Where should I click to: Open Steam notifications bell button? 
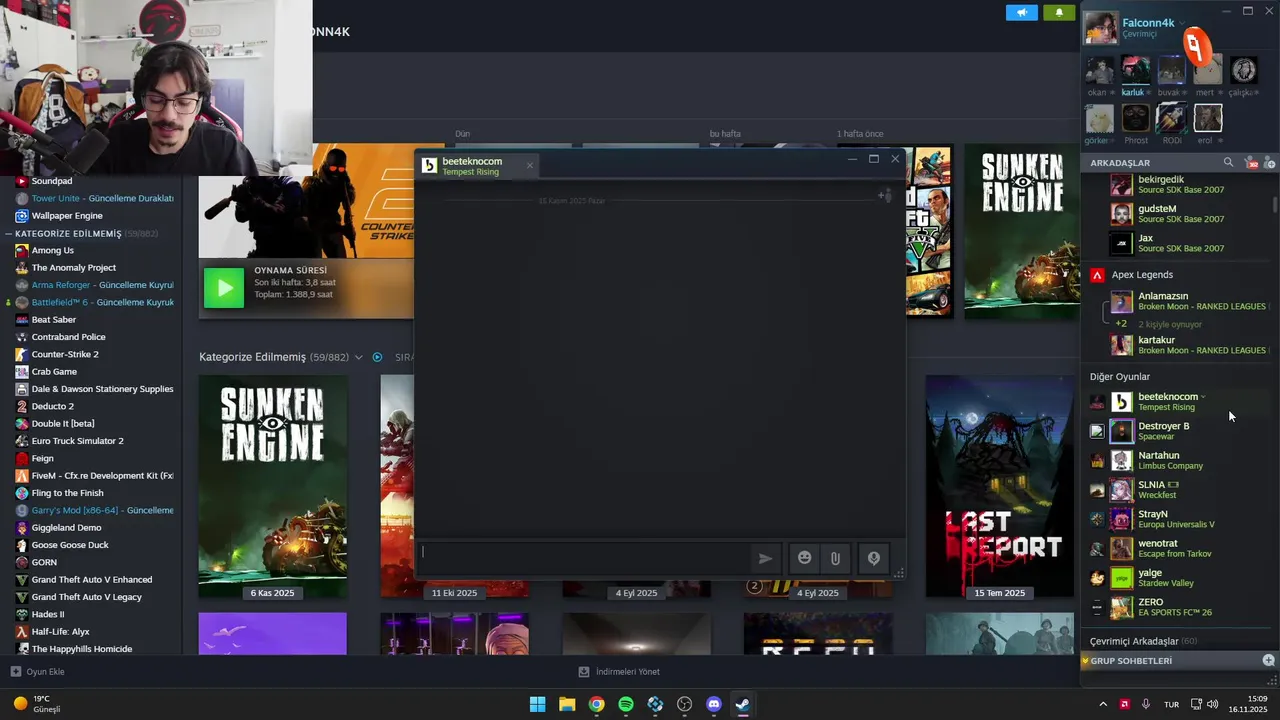click(x=1059, y=12)
